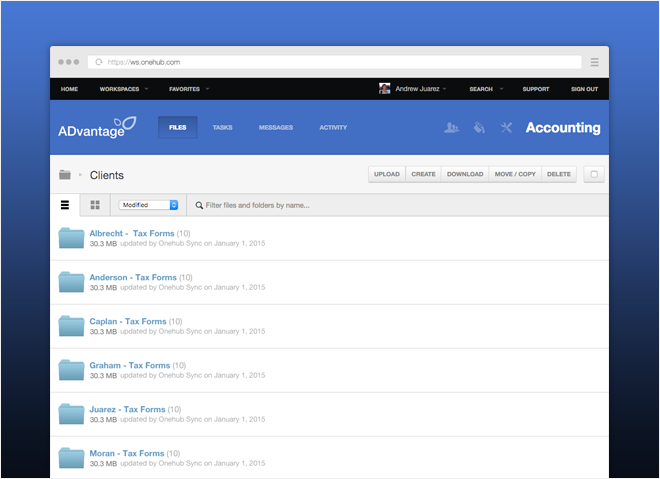Switch to list view
The image size is (660, 479).
[65, 205]
